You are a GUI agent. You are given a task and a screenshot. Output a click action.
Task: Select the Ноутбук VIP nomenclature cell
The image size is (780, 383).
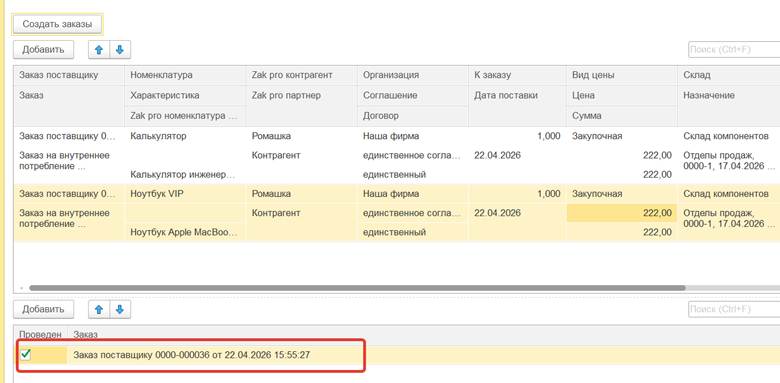click(x=185, y=193)
